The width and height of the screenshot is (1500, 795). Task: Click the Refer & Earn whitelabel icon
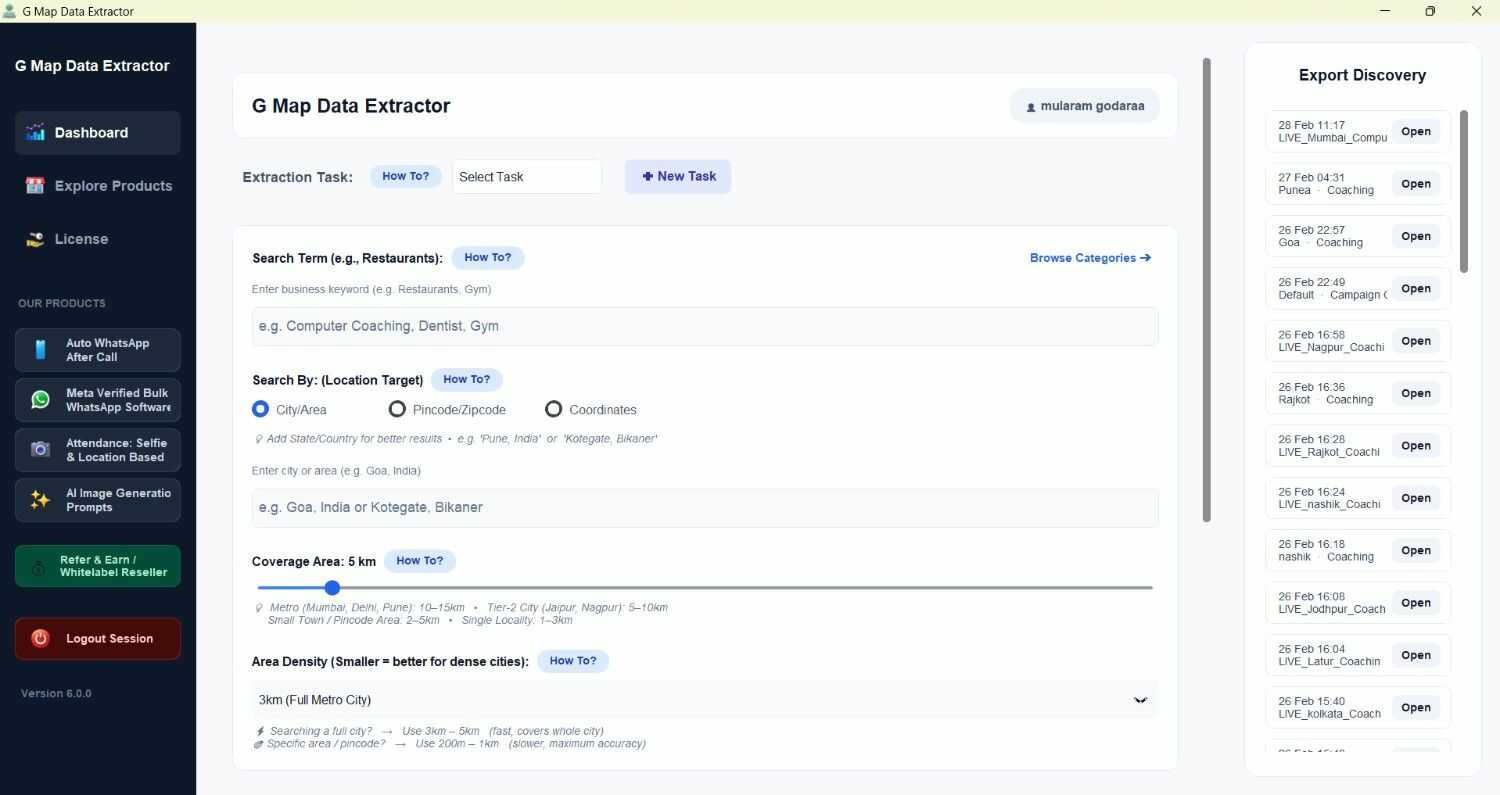[38, 566]
